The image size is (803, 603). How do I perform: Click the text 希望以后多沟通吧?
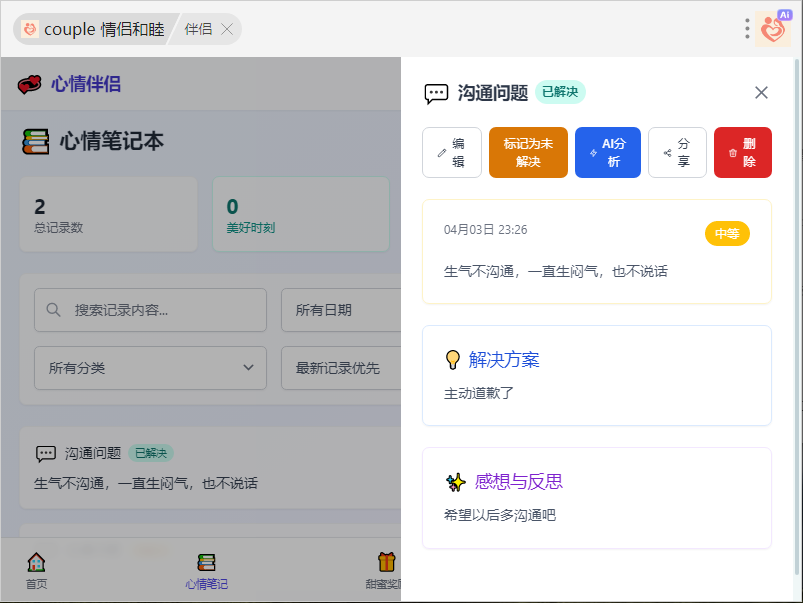pyautogui.click(x=500, y=515)
